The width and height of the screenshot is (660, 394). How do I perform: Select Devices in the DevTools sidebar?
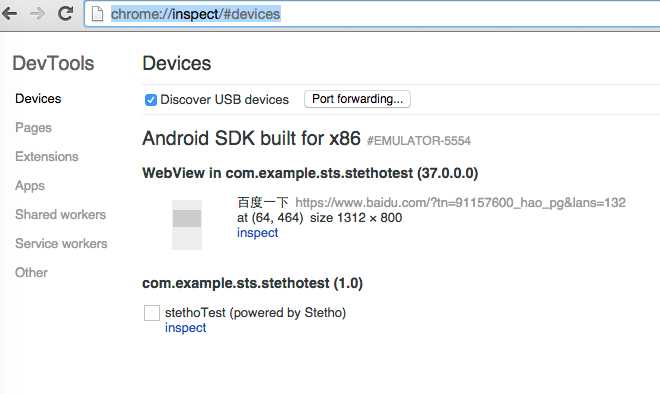point(38,98)
